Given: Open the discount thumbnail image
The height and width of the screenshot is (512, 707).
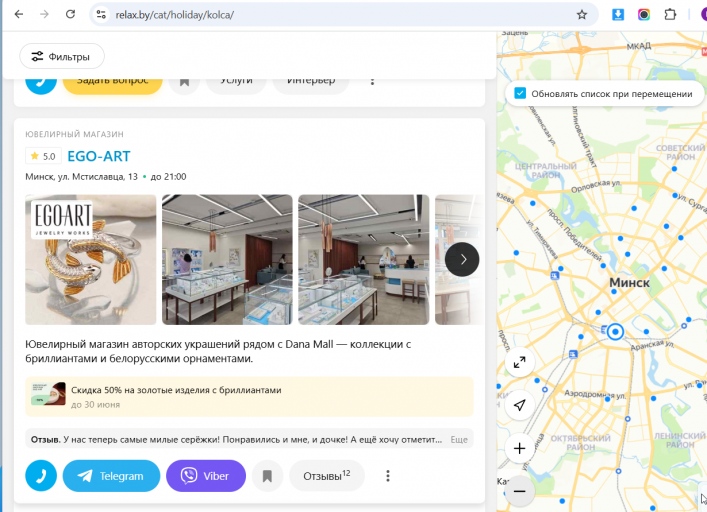Looking at the screenshot, I should (x=48, y=393).
